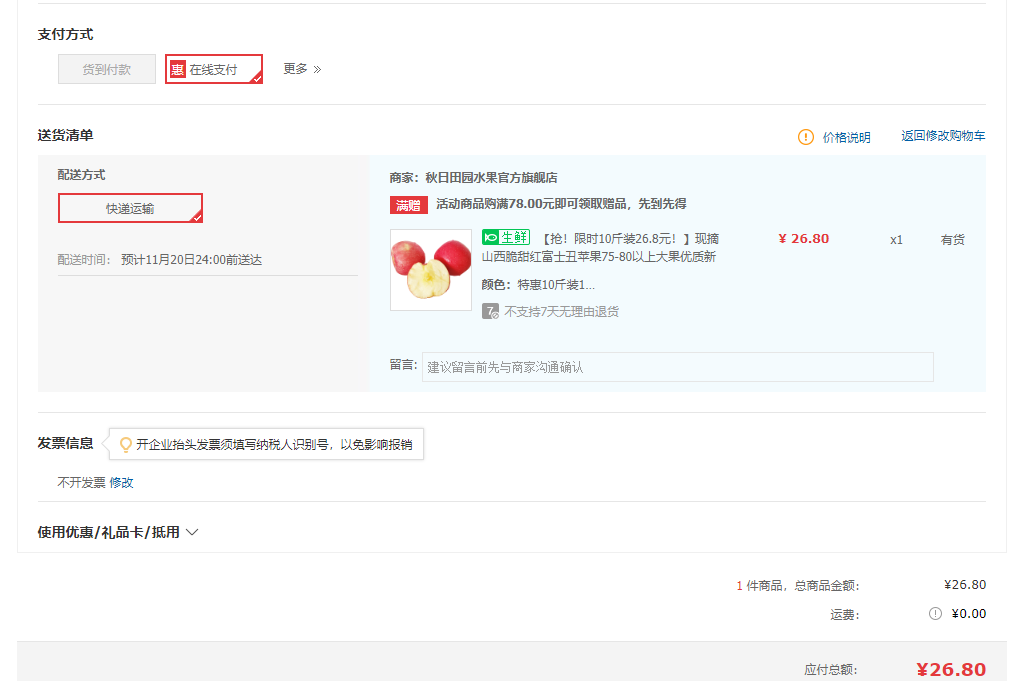Viewport: 1027px width, 681px height.
Task: Click the 运费 ¥0.00 value
Action: click(969, 614)
